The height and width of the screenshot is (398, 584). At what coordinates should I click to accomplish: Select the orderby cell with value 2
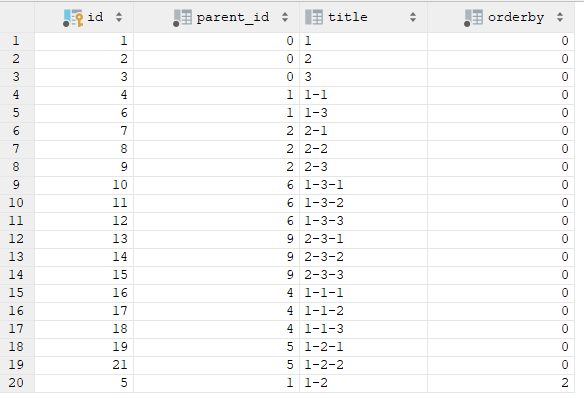pyautogui.click(x=501, y=383)
